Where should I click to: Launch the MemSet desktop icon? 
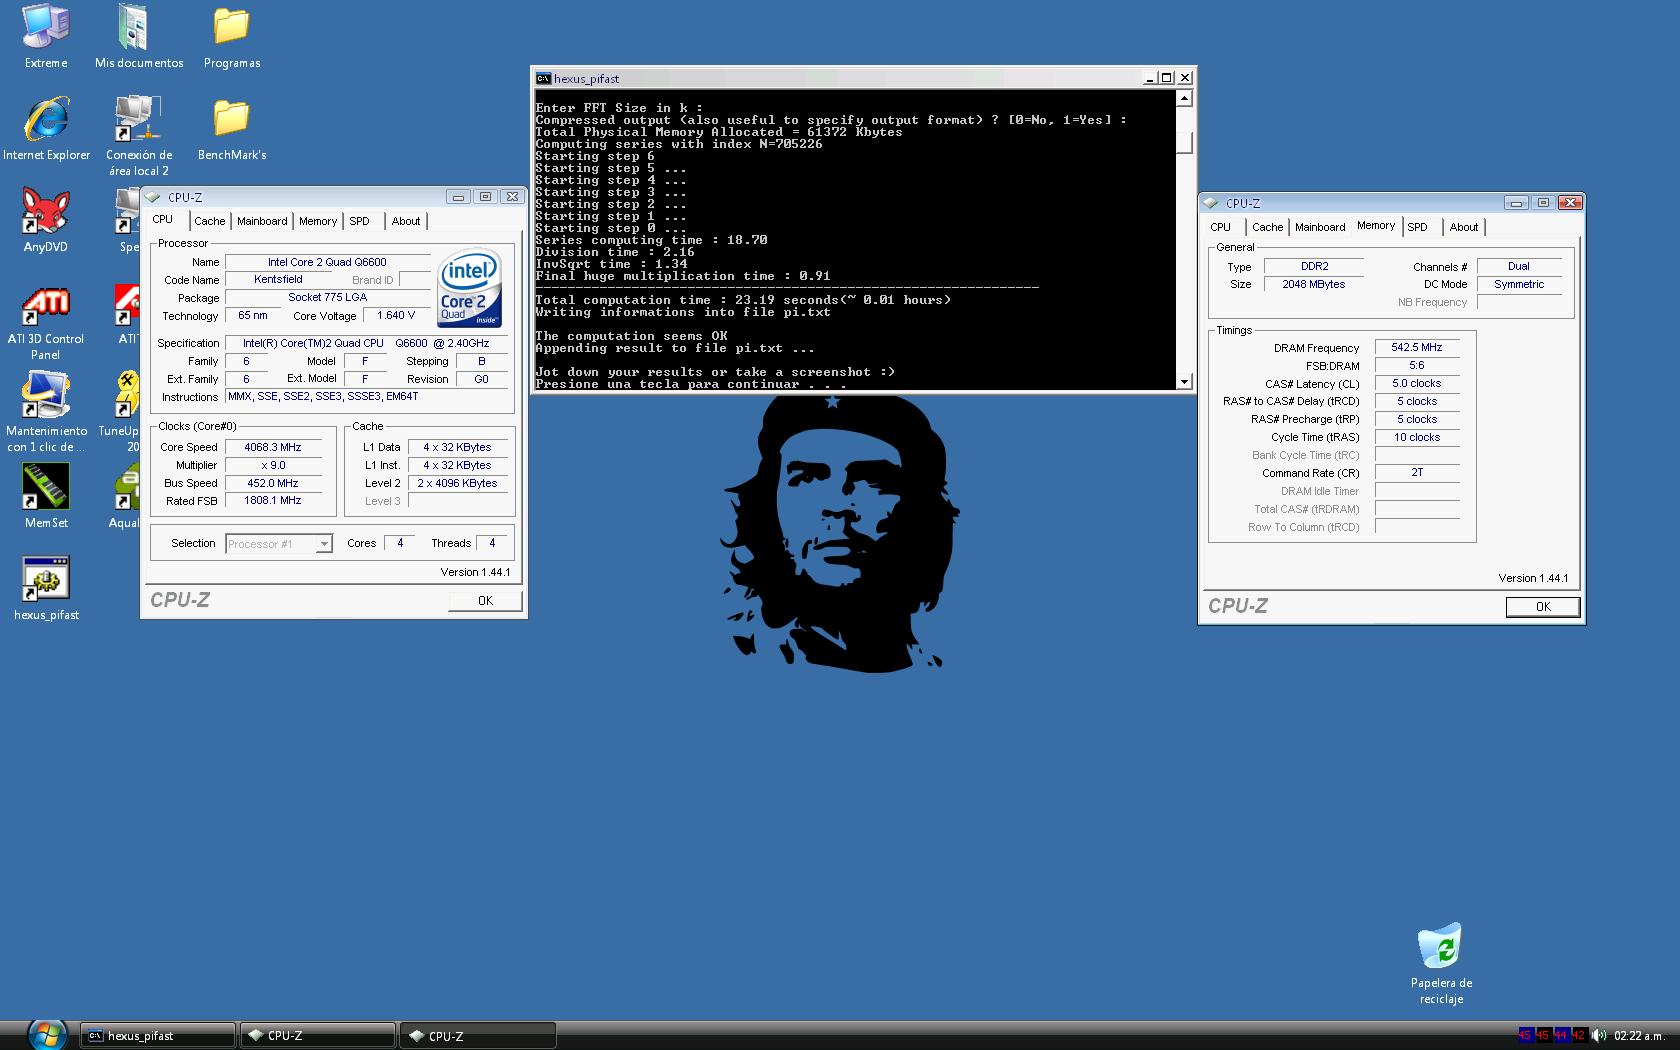click(x=46, y=496)
